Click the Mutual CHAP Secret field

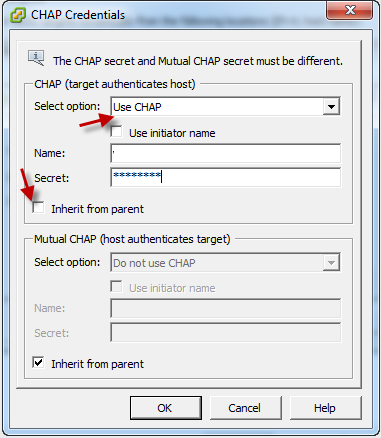[x=225, y=332]
